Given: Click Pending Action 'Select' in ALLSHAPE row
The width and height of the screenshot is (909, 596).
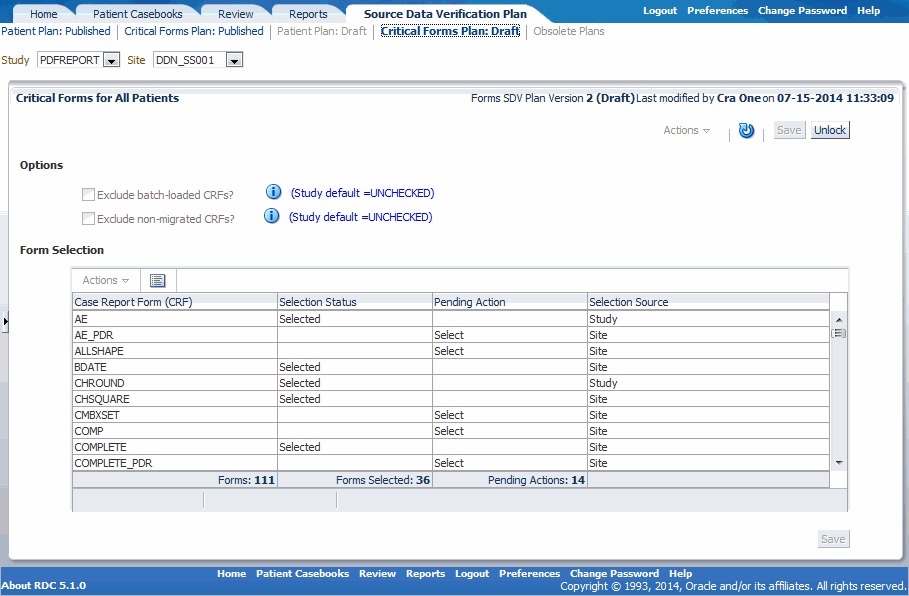Looking at the screenshot, I should pyautogui.click(x=449, y=351).
